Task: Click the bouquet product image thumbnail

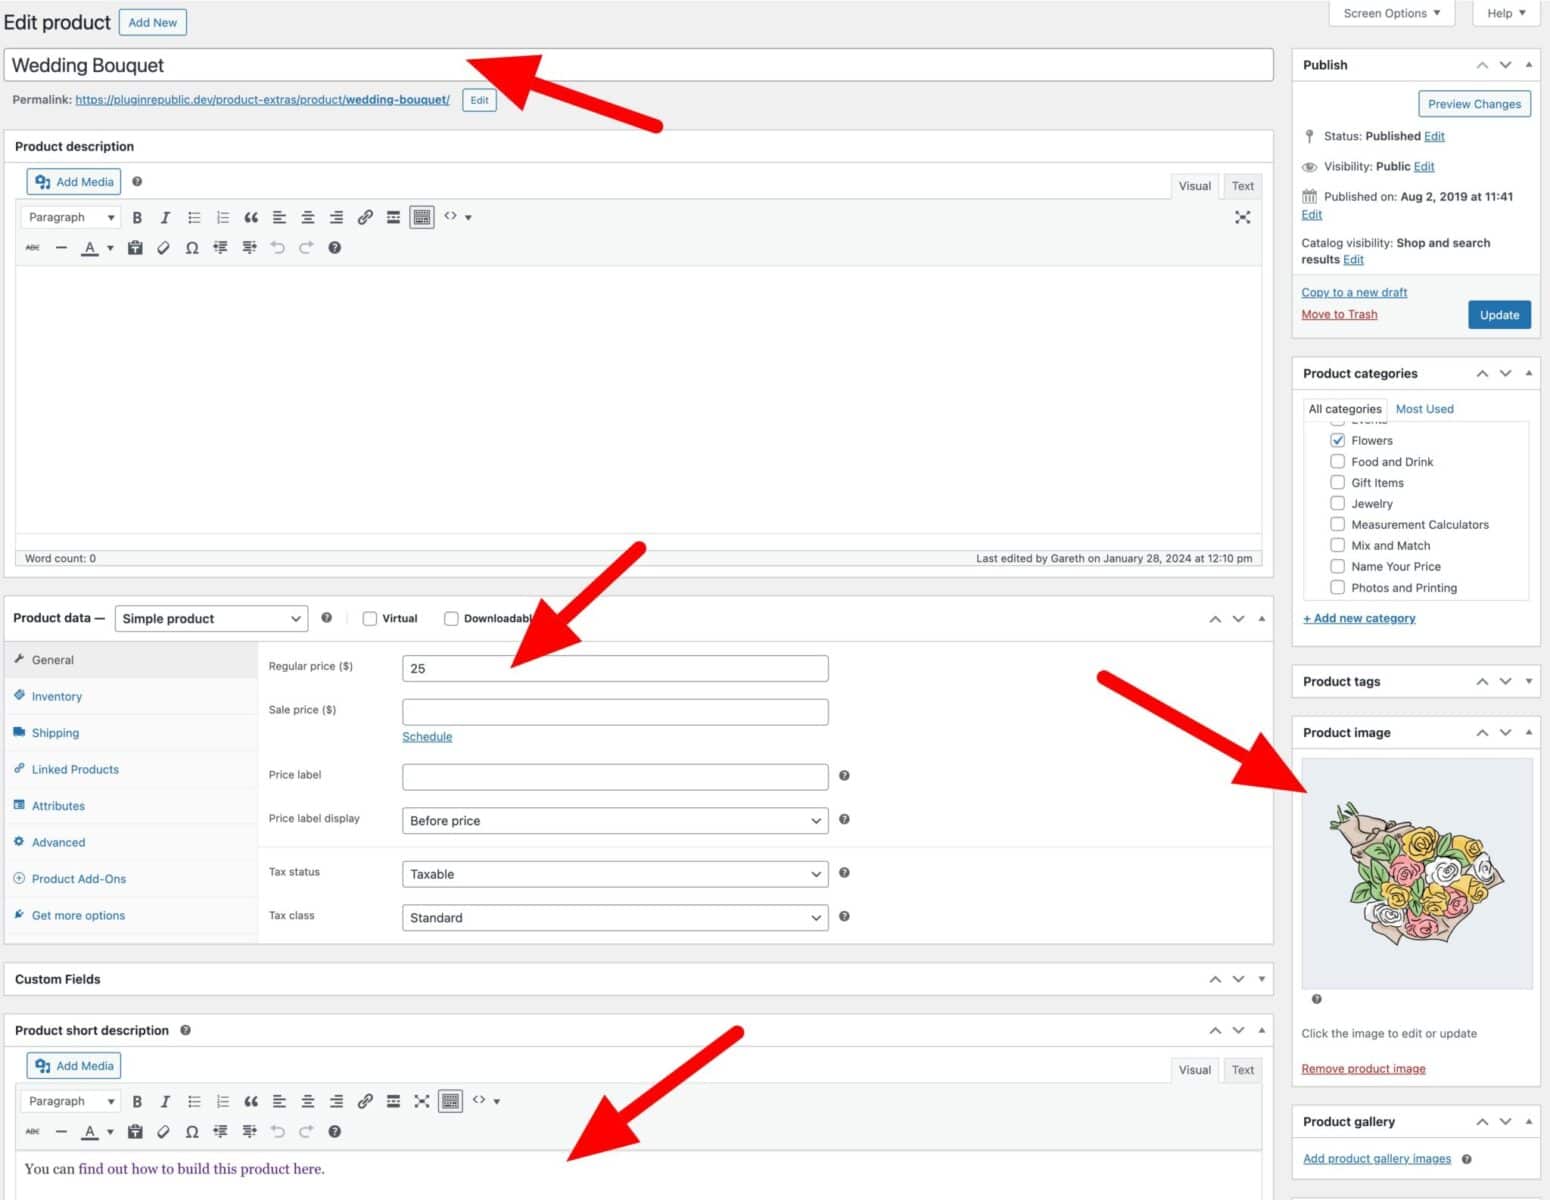Action: (1416, 874)
